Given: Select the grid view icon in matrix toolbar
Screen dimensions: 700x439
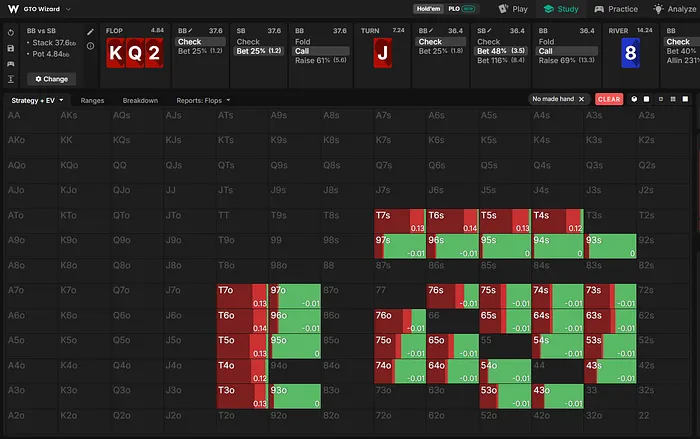Looking at the screenshot, I should pos(673,99).
